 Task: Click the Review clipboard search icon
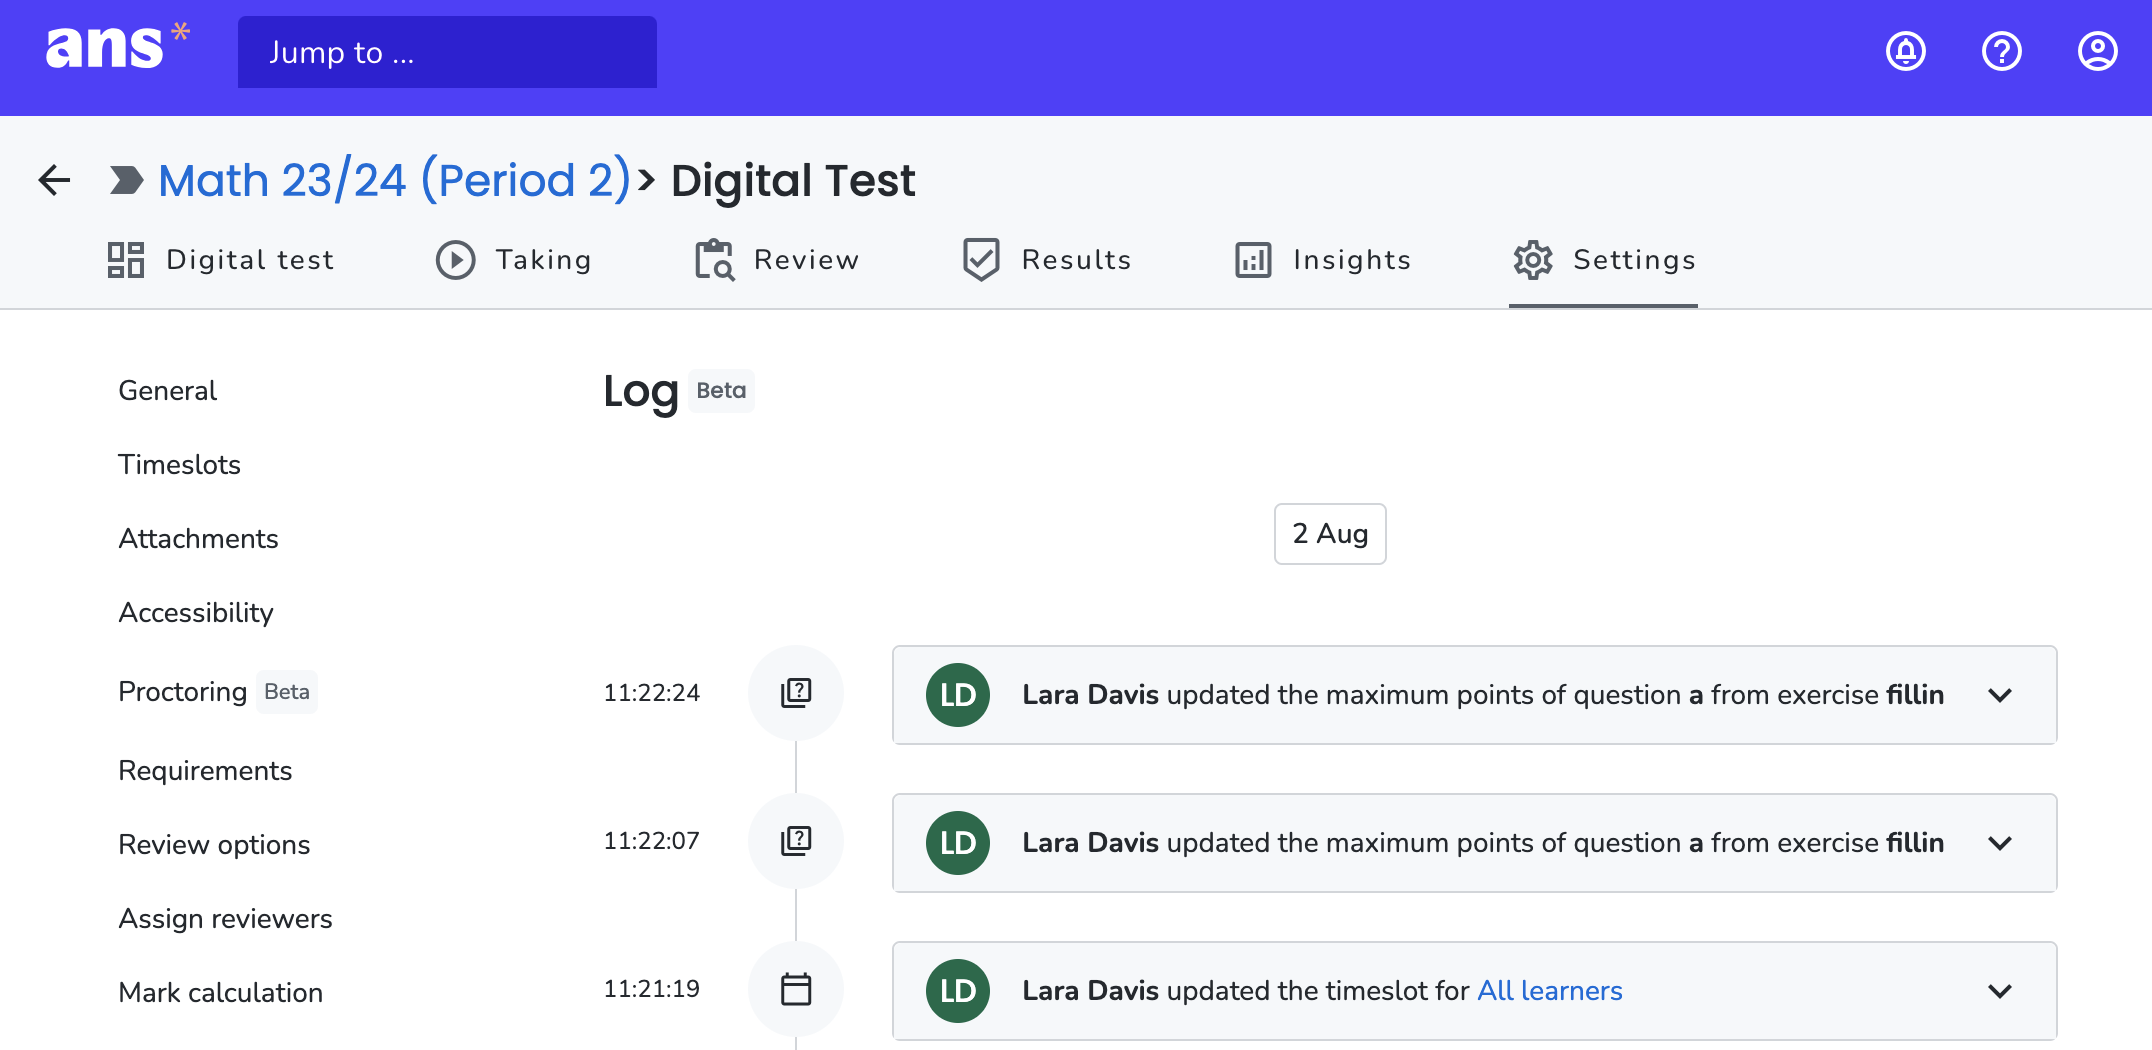pyautogui.click(x=713, y=259)
